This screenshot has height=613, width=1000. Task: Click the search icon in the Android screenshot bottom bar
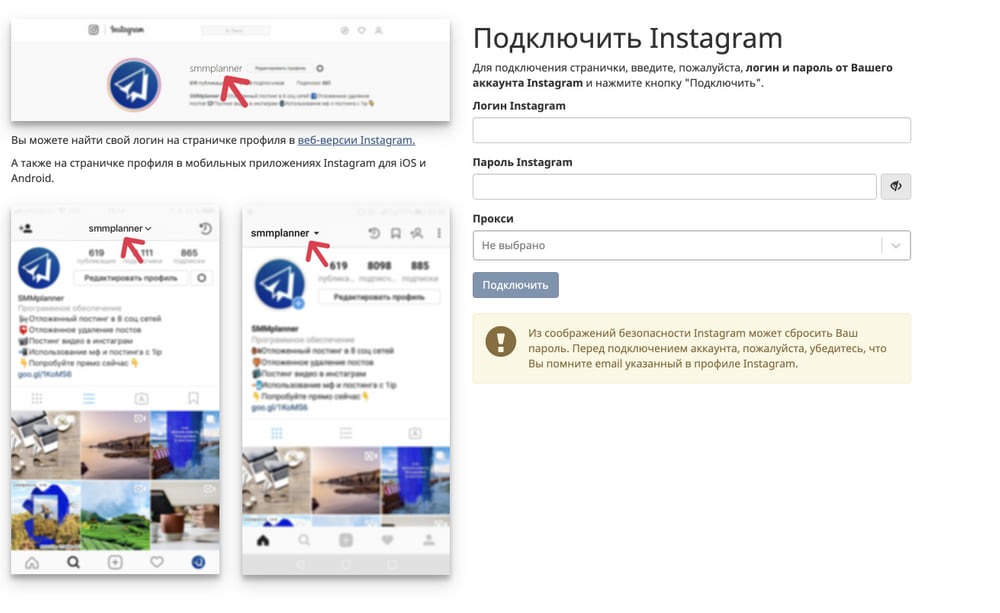304,540
